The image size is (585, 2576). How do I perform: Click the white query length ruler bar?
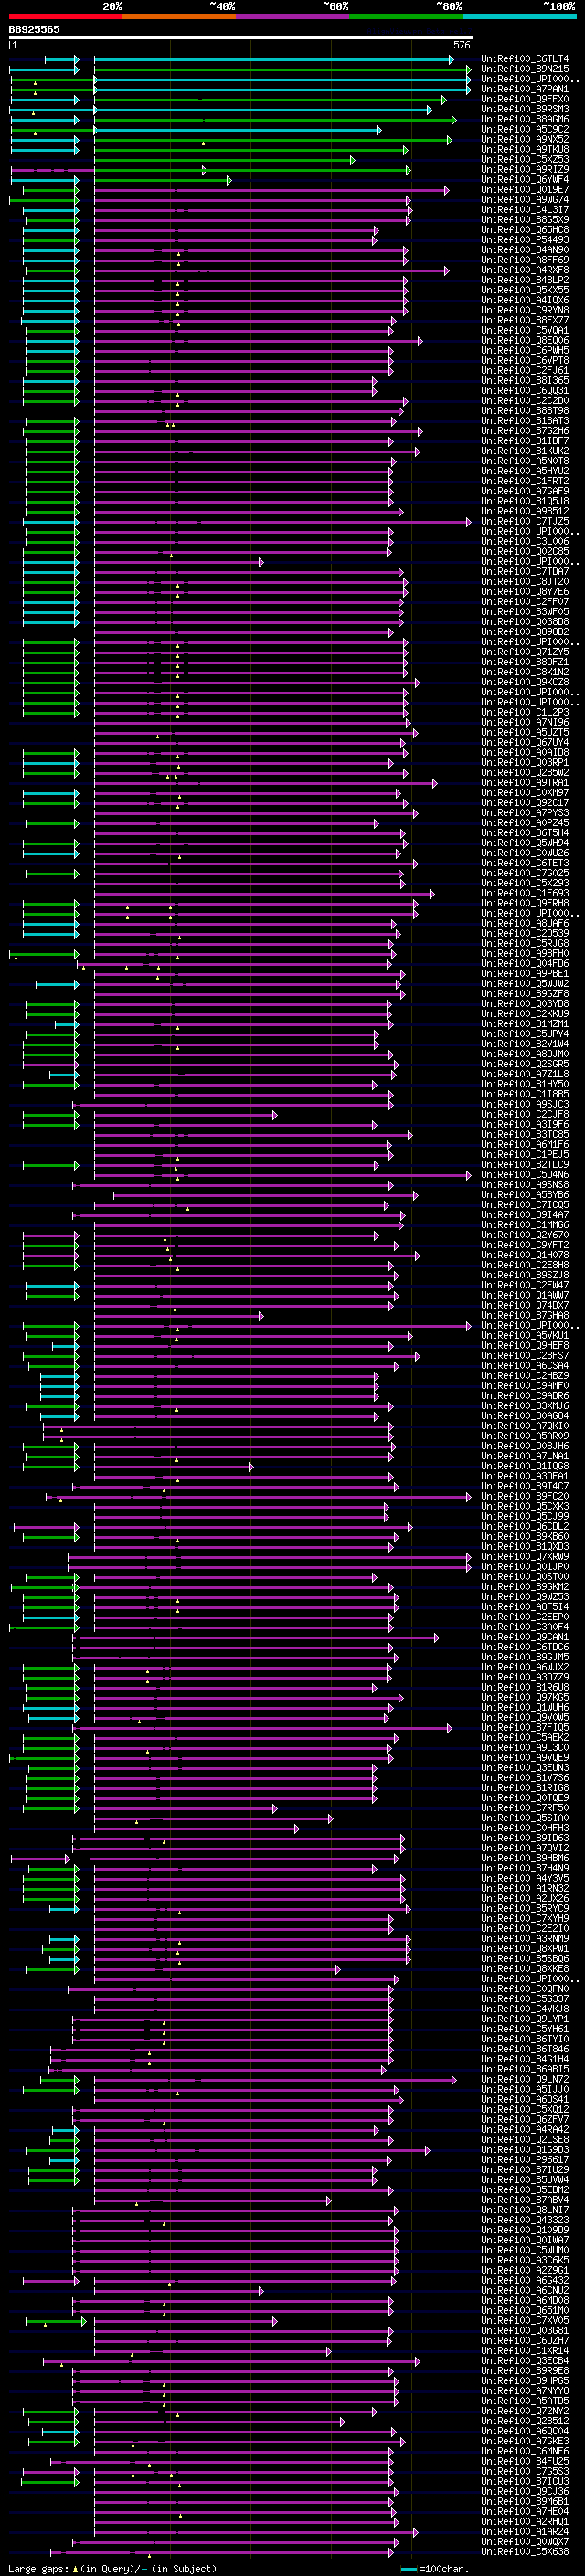pos(241,38)
